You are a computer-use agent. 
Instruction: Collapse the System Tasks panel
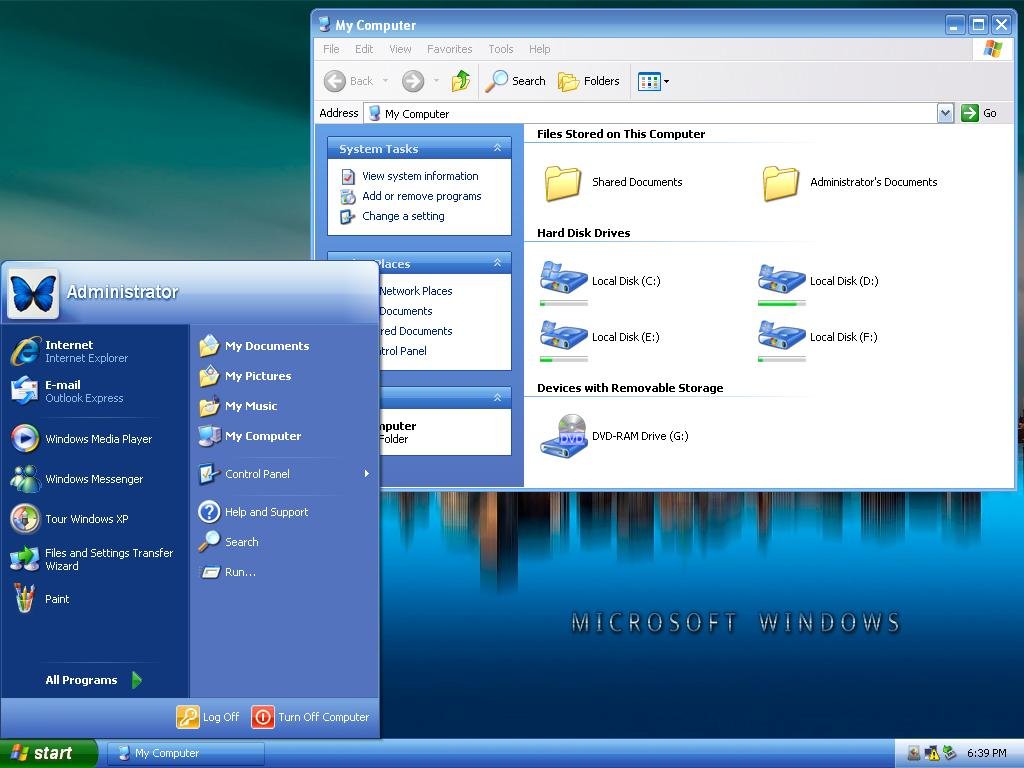pos(497,148)
